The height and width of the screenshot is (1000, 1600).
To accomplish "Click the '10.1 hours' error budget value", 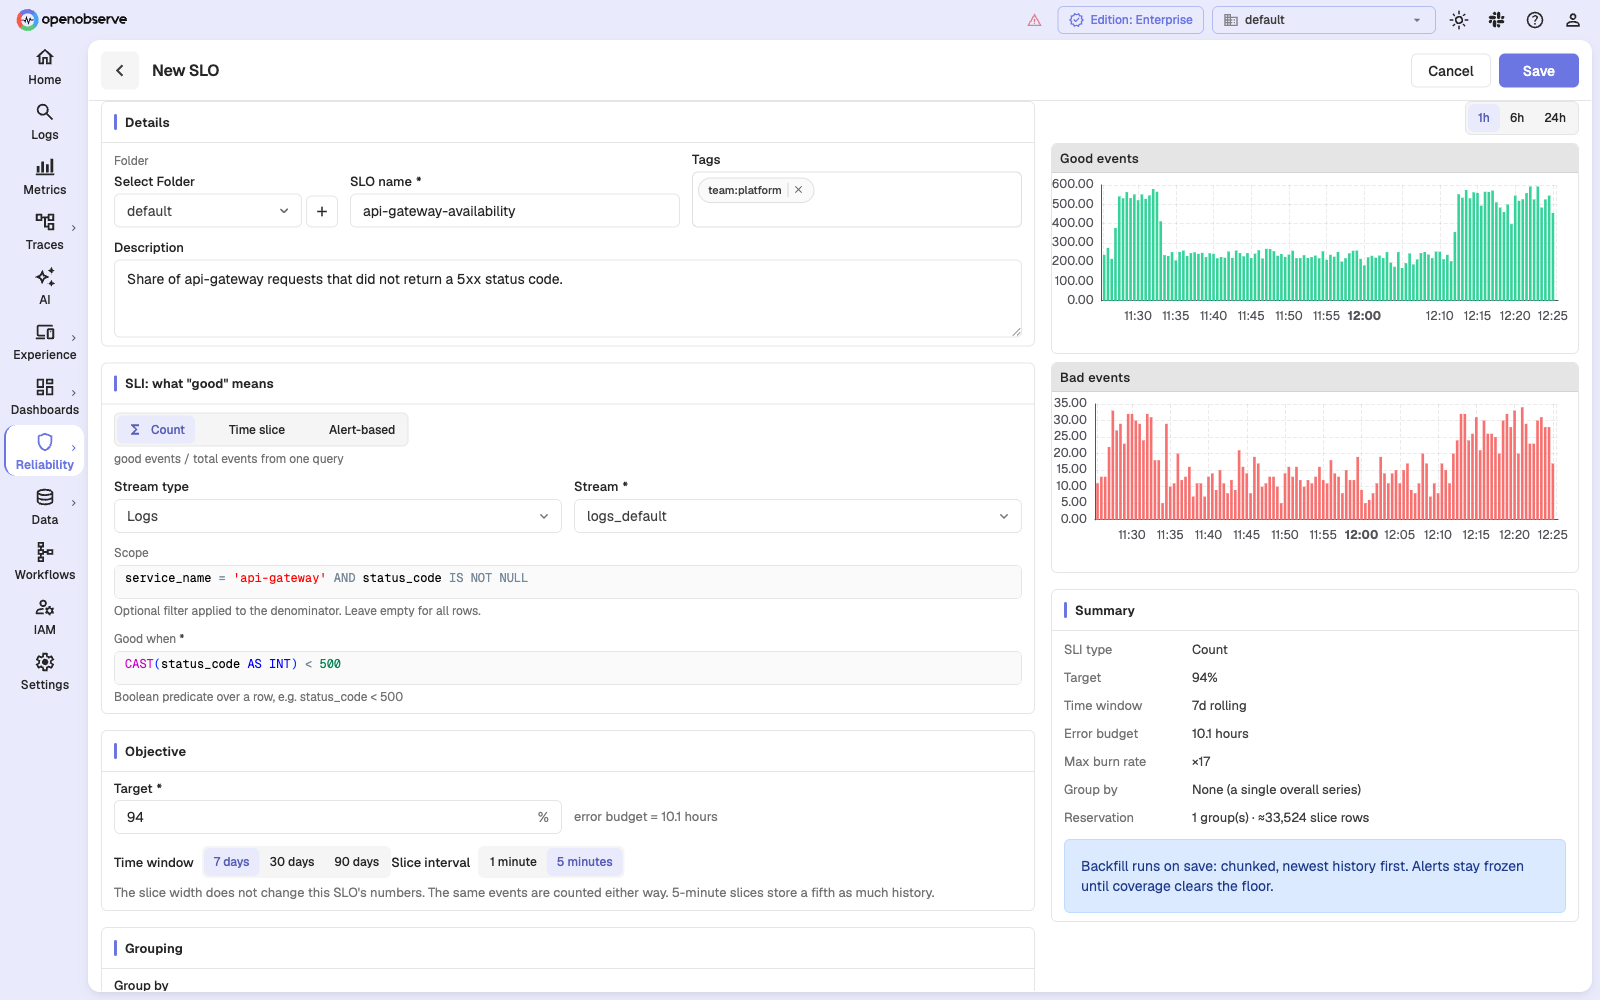I will [x=1220, y=734].
